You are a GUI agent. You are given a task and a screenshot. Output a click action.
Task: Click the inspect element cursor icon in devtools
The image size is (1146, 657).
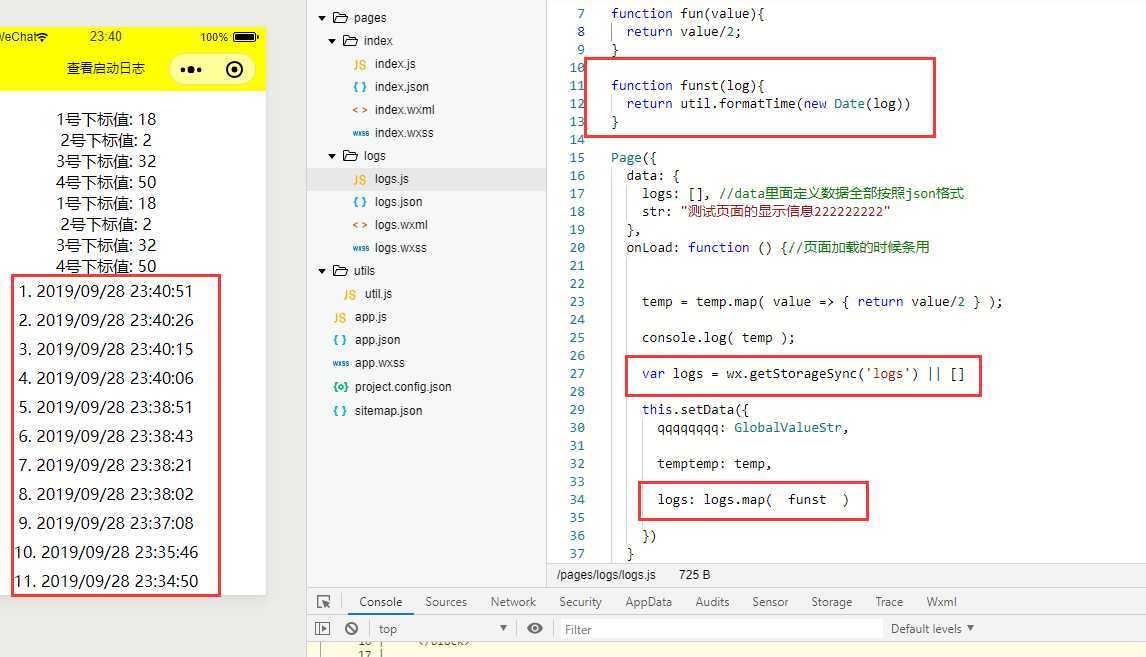(x=324, y=601)
